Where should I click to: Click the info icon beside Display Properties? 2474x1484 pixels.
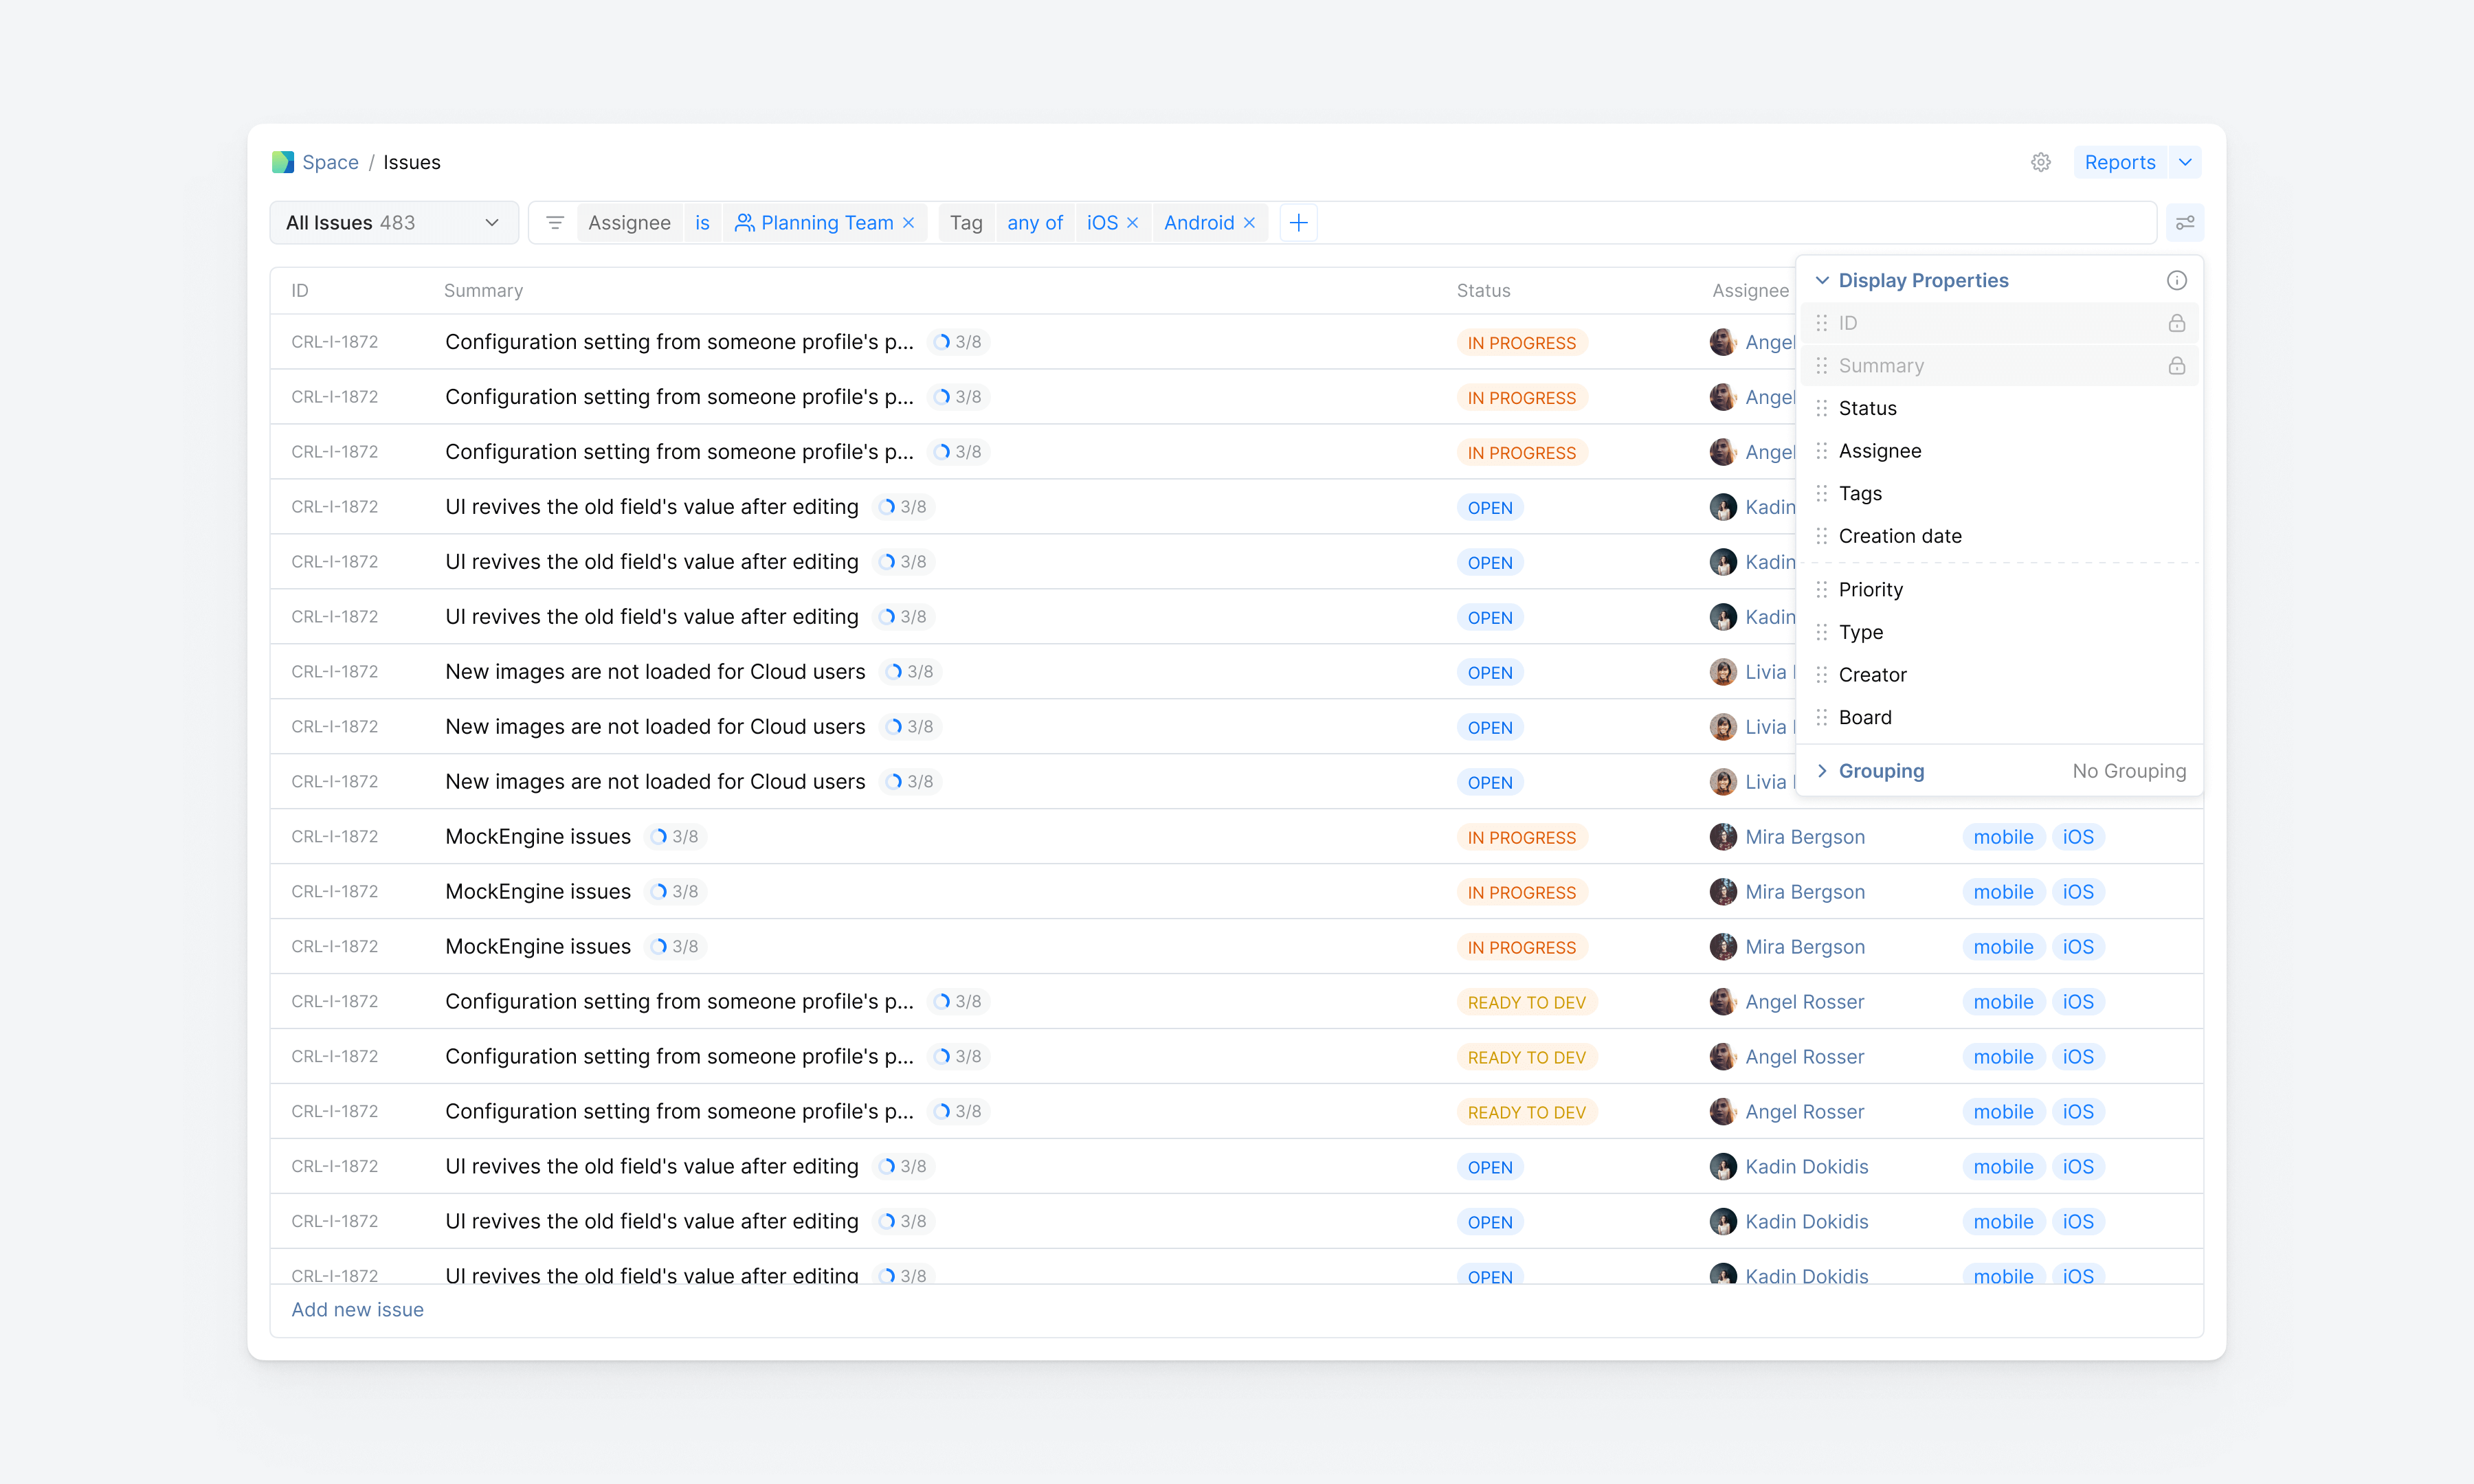point(2177,280)
